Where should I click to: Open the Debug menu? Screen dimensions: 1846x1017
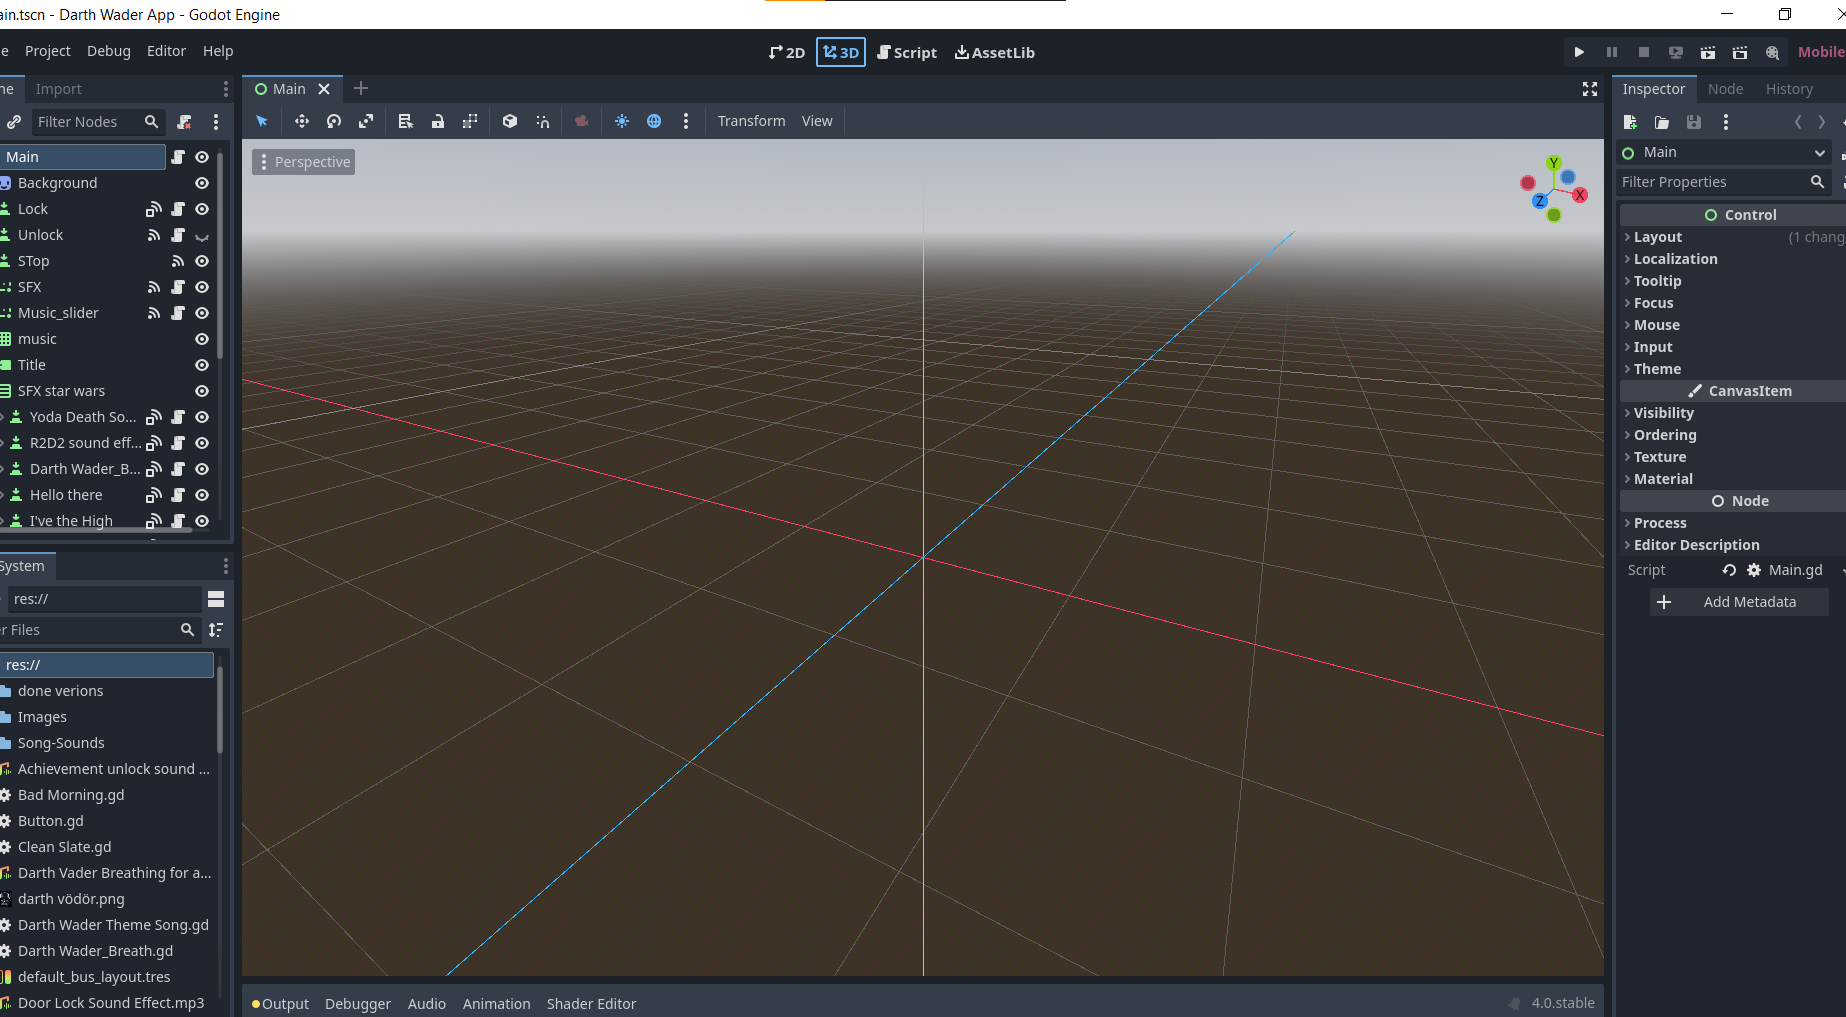coord(108,51)
